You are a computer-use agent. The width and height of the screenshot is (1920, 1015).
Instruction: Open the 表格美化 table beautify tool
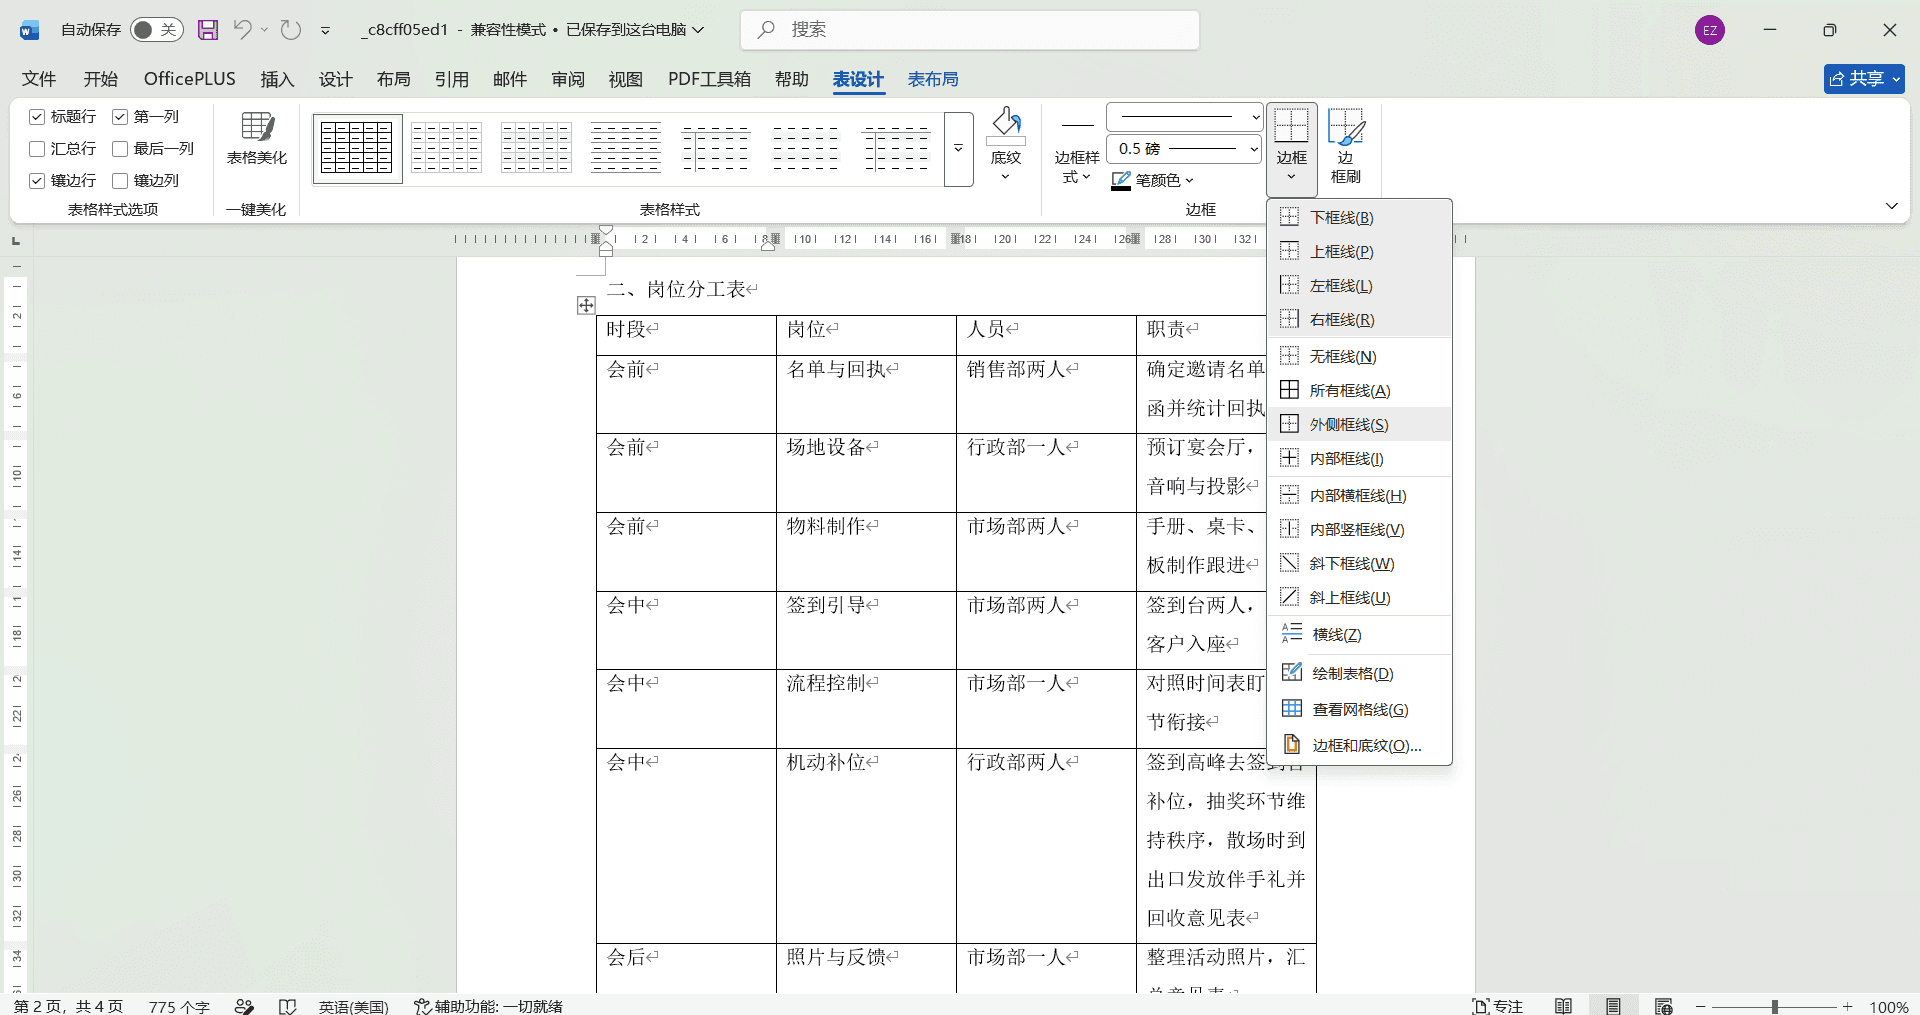[256, 140]
